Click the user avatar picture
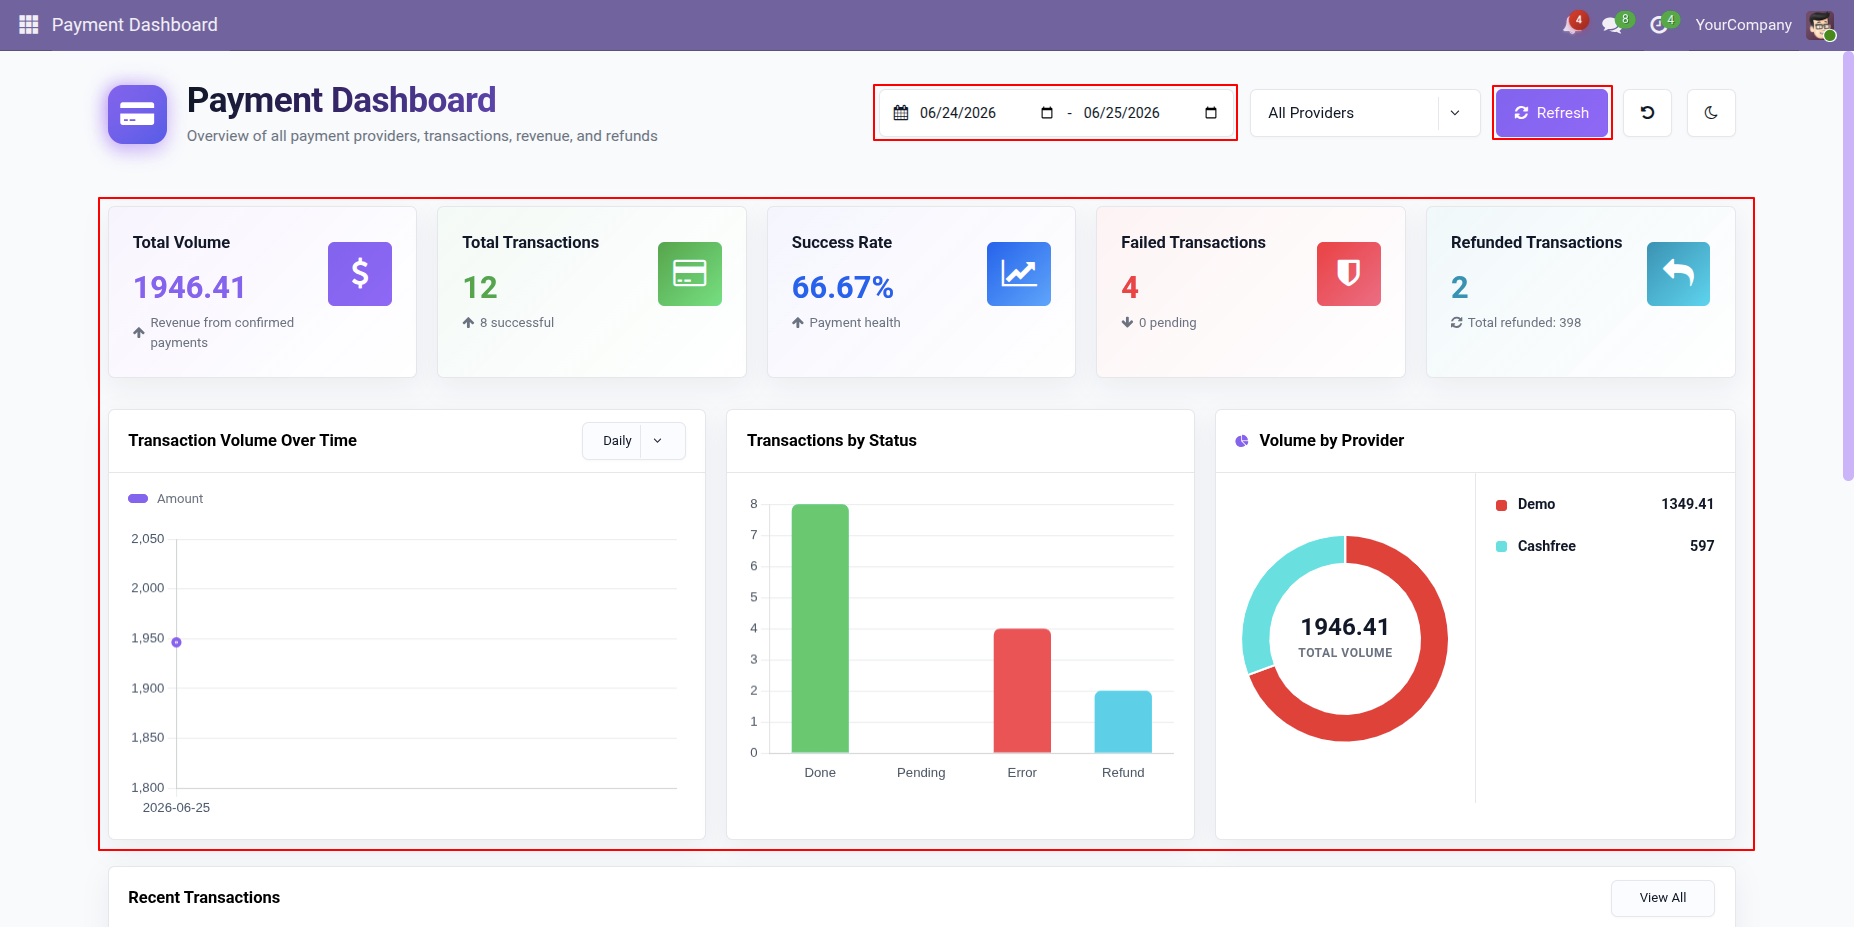The height and width of the screenshot is (927, 1854). (1820, 25)
